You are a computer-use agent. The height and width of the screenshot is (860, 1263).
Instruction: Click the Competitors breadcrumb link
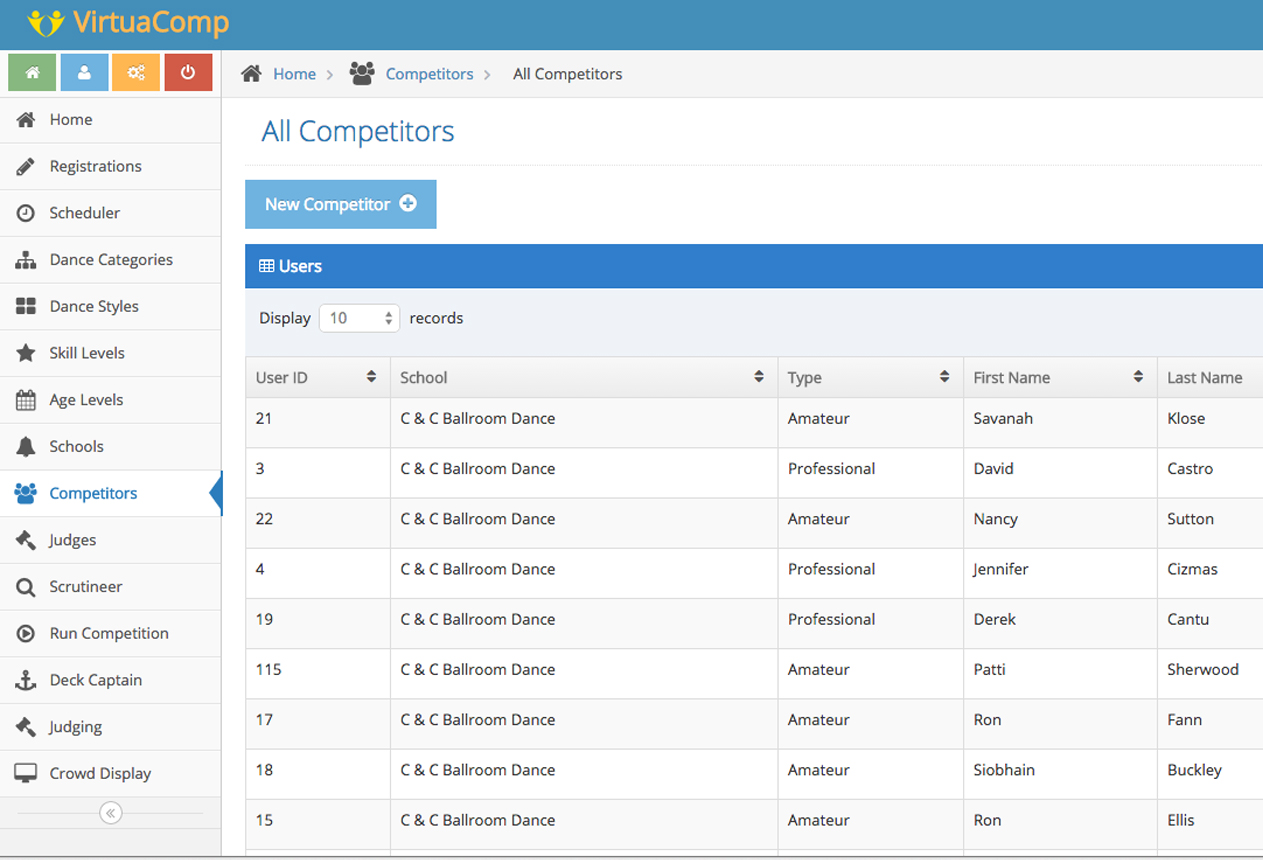pos(429,74)
